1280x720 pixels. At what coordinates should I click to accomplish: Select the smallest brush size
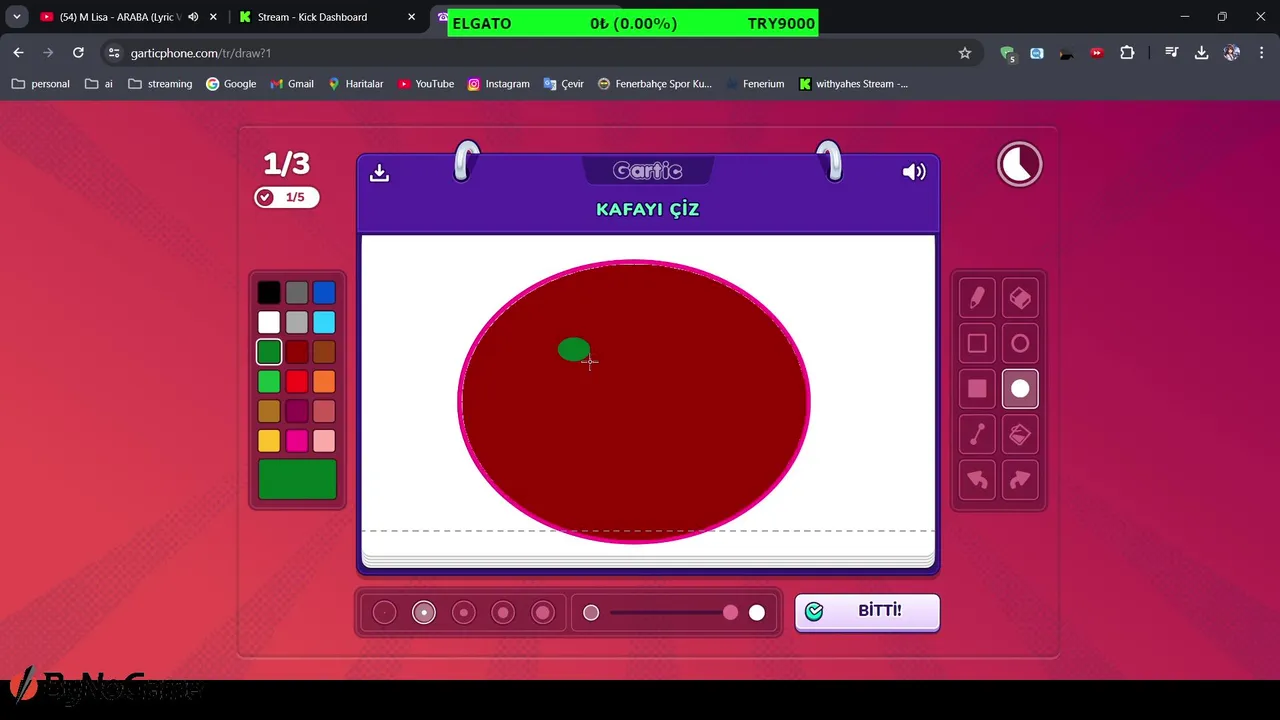(x=384, y=613)
